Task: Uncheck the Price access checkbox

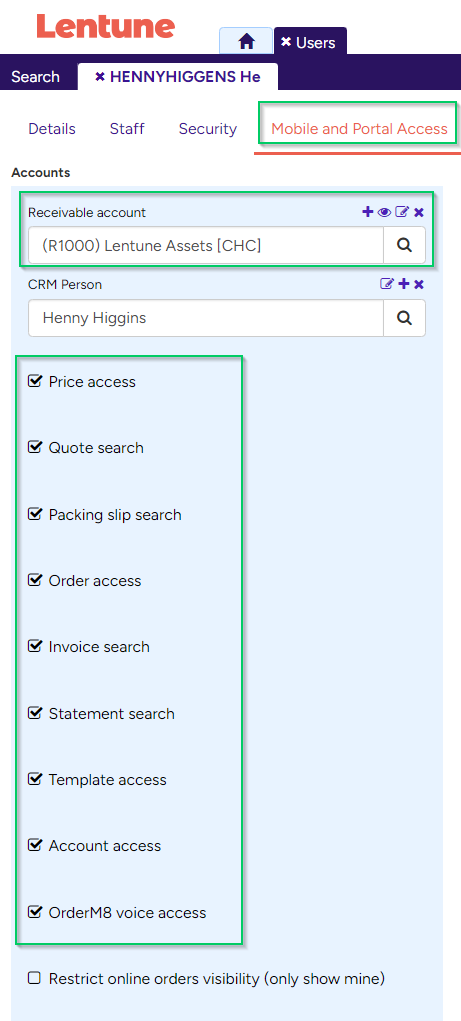Action: 35,381
